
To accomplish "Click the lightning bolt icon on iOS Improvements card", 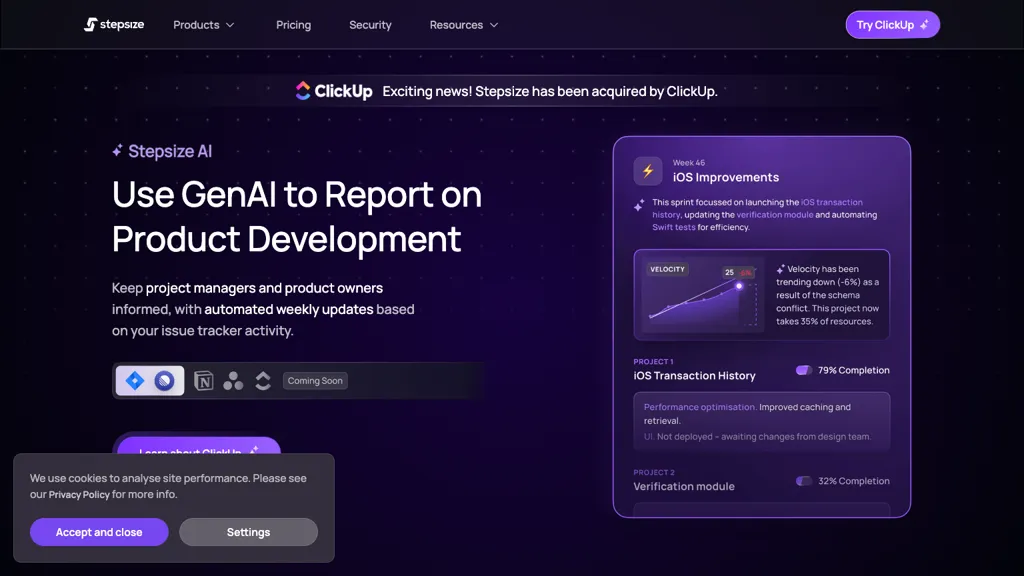I will pos(648,171).
